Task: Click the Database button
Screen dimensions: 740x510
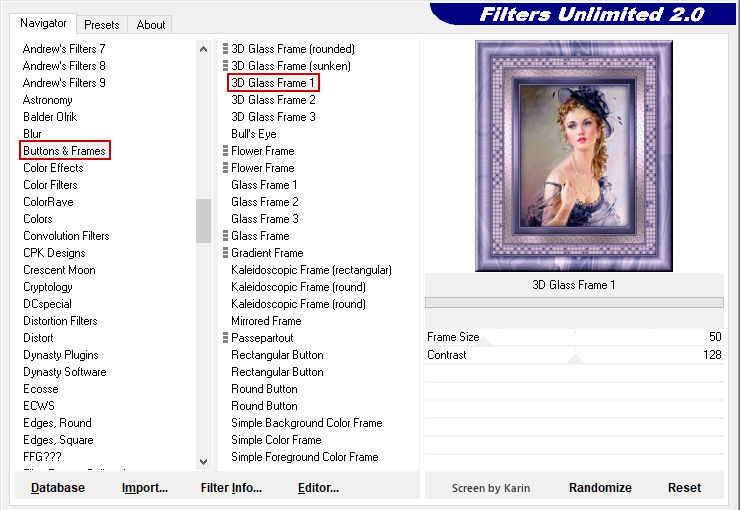Action: [x=58, y=488]
